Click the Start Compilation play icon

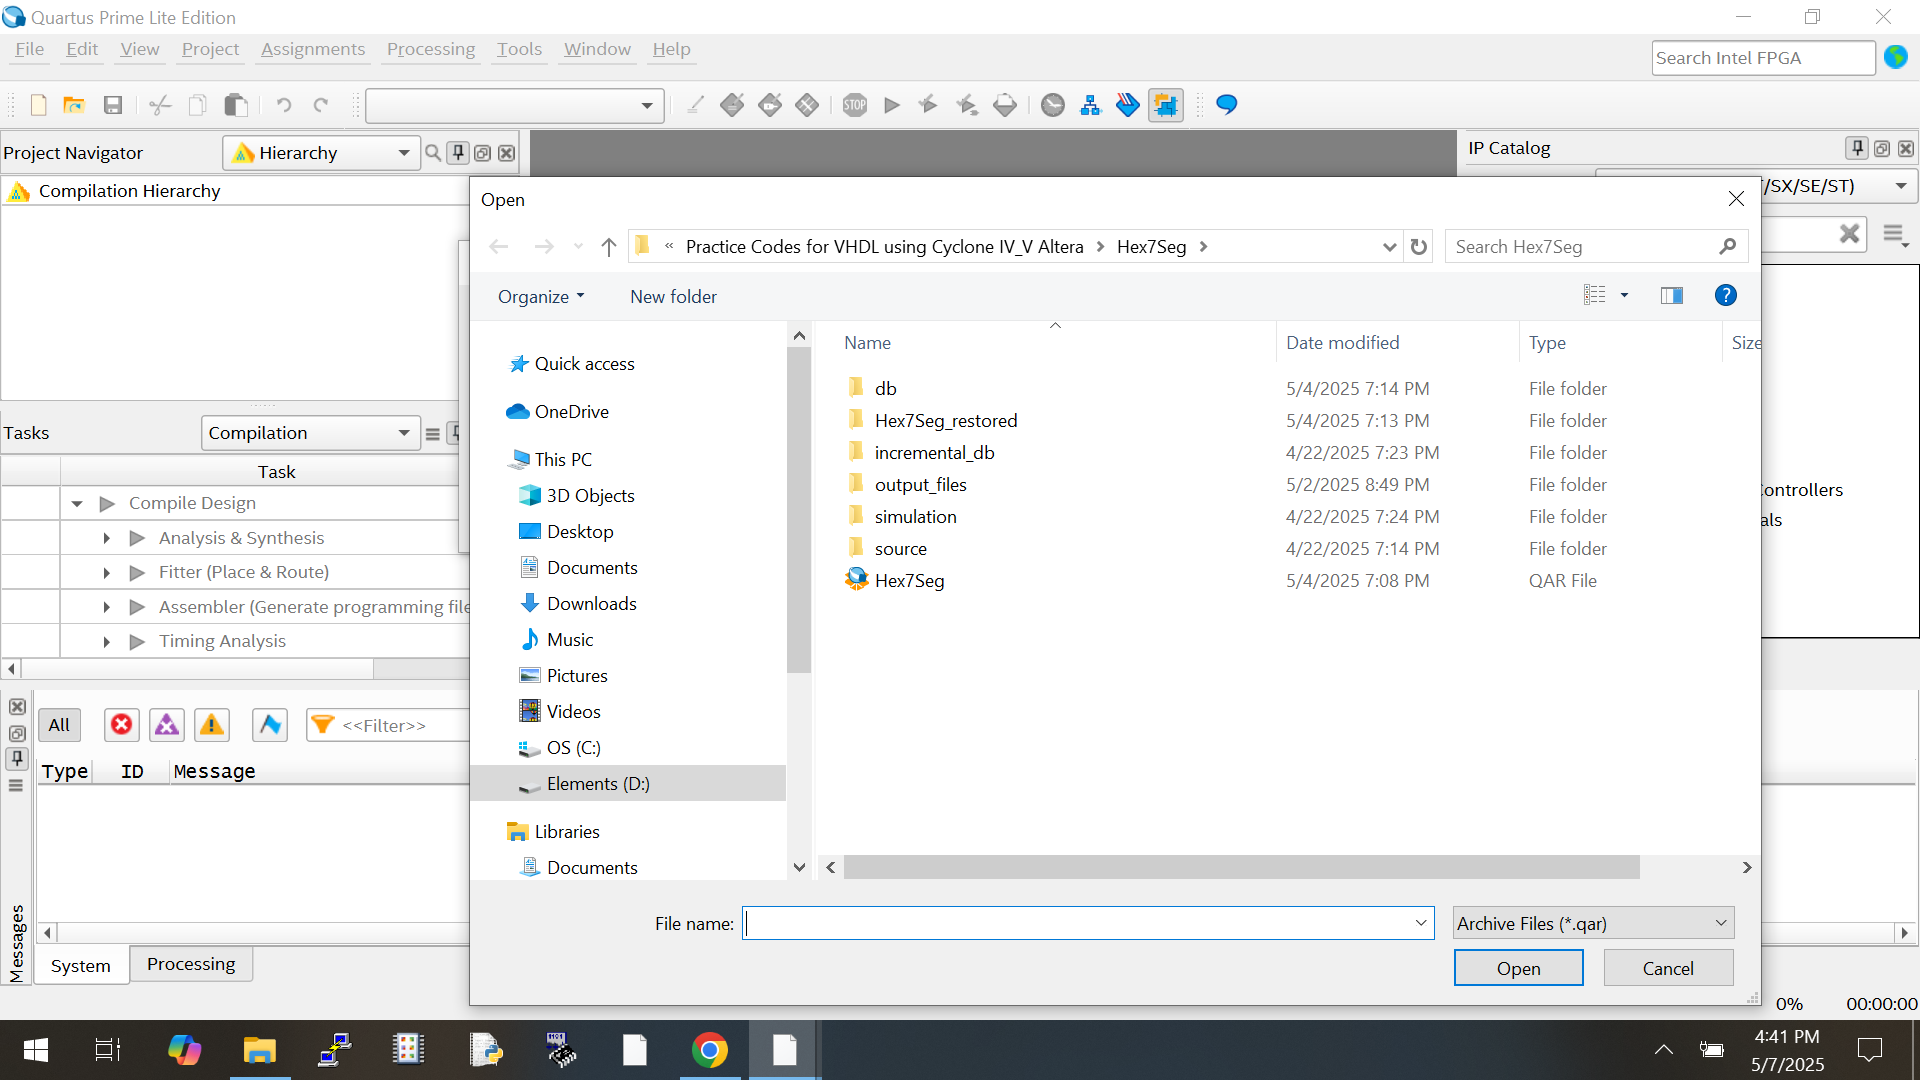tap(892, 105)
